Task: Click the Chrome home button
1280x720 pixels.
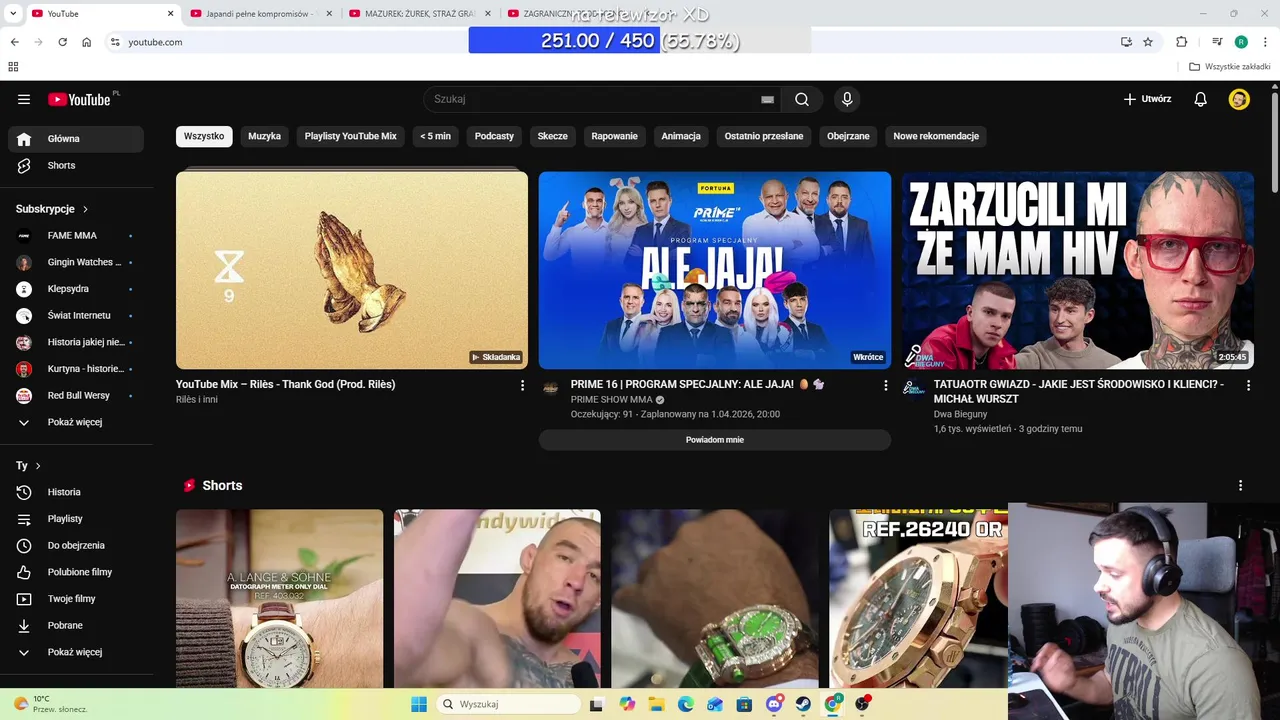Action: click(x=87, y=42)
